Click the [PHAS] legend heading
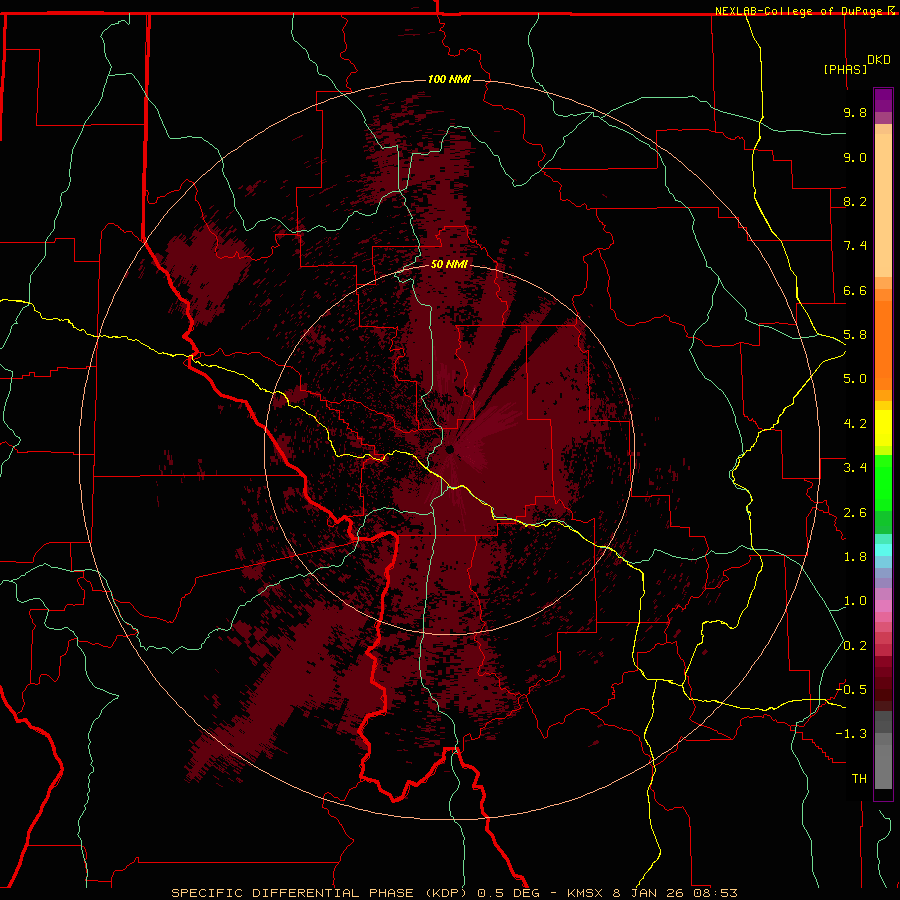The height and width of the screenshot is (900, 900). click(x=845, y=69)
